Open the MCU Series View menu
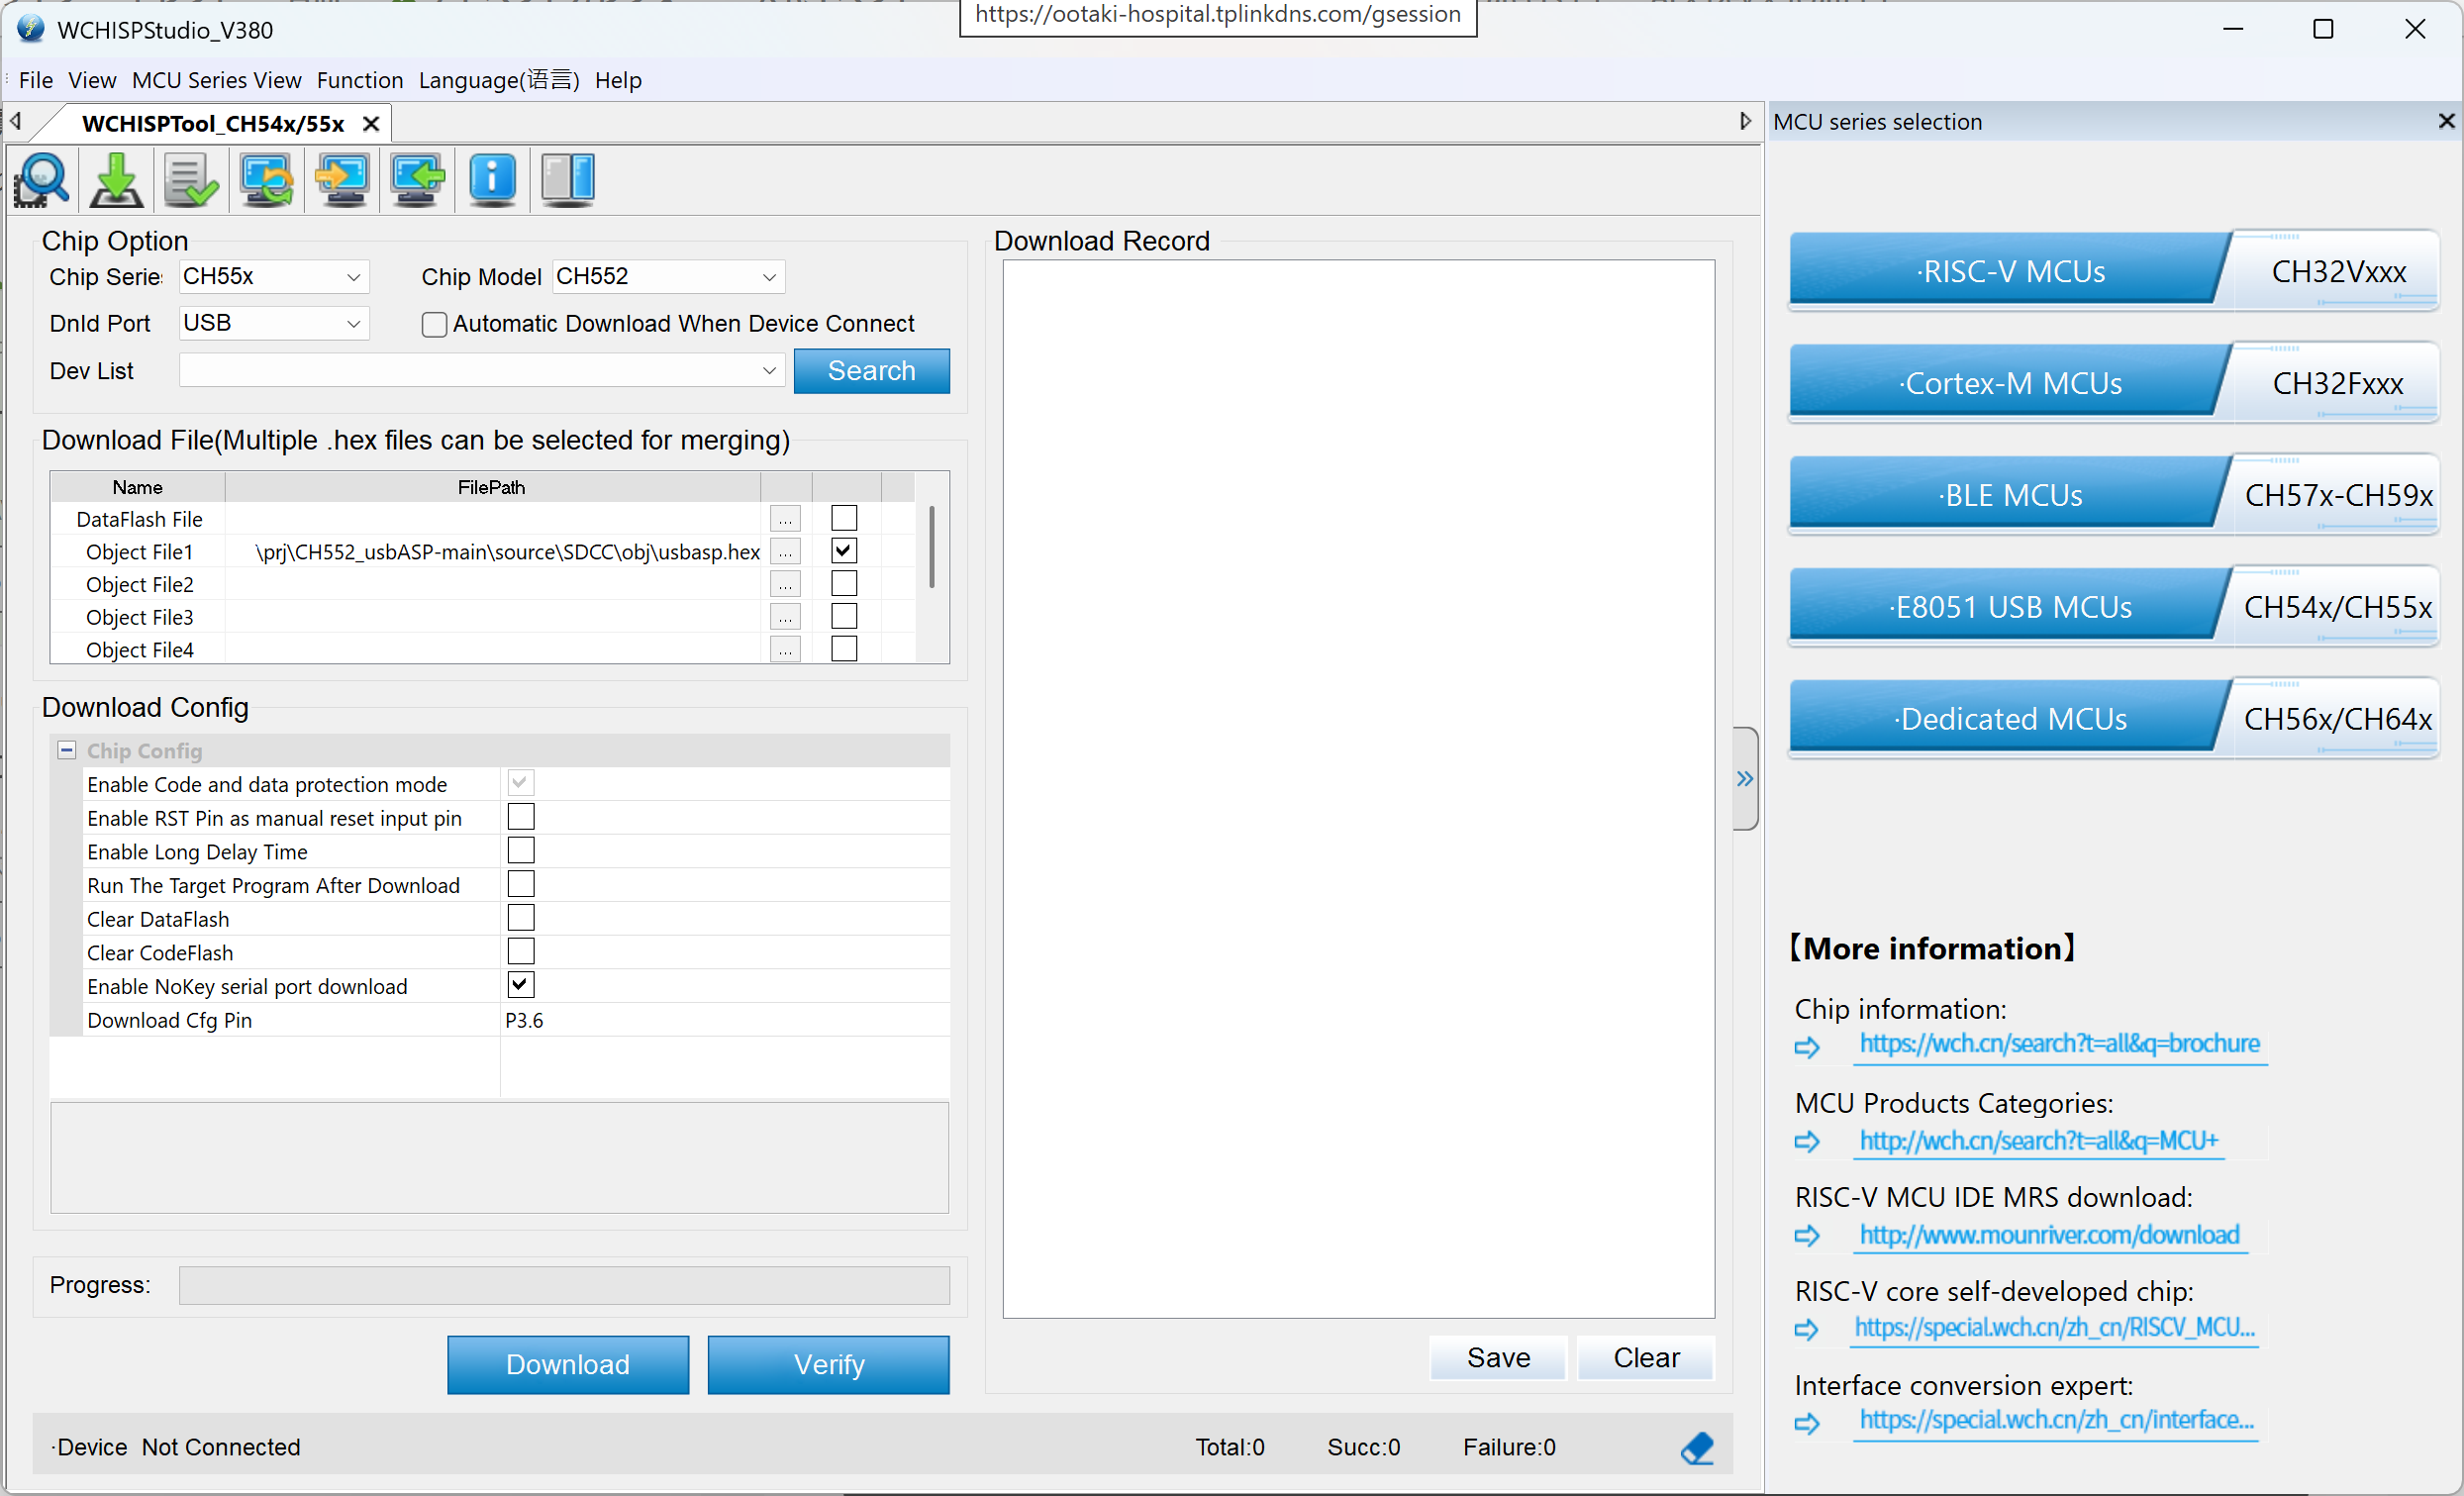 pyautogui.click(x=216, y=80)
